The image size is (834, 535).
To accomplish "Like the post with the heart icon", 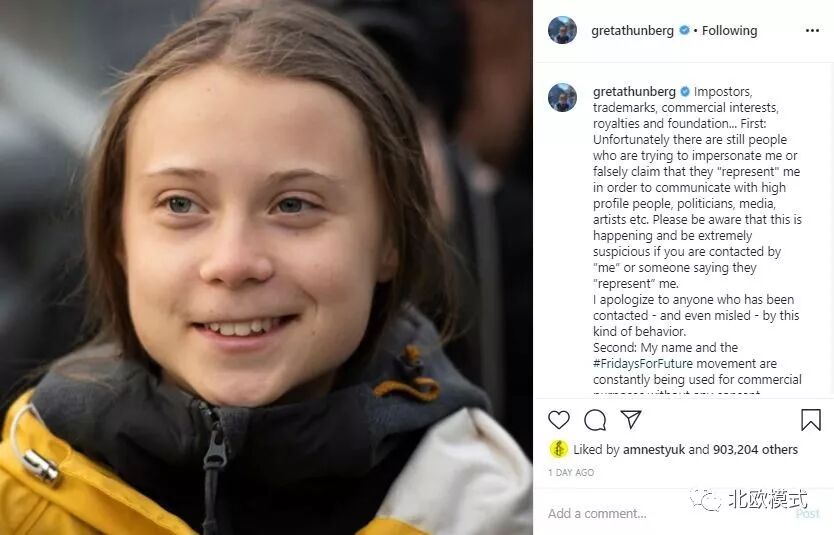I will pos(558,420).
